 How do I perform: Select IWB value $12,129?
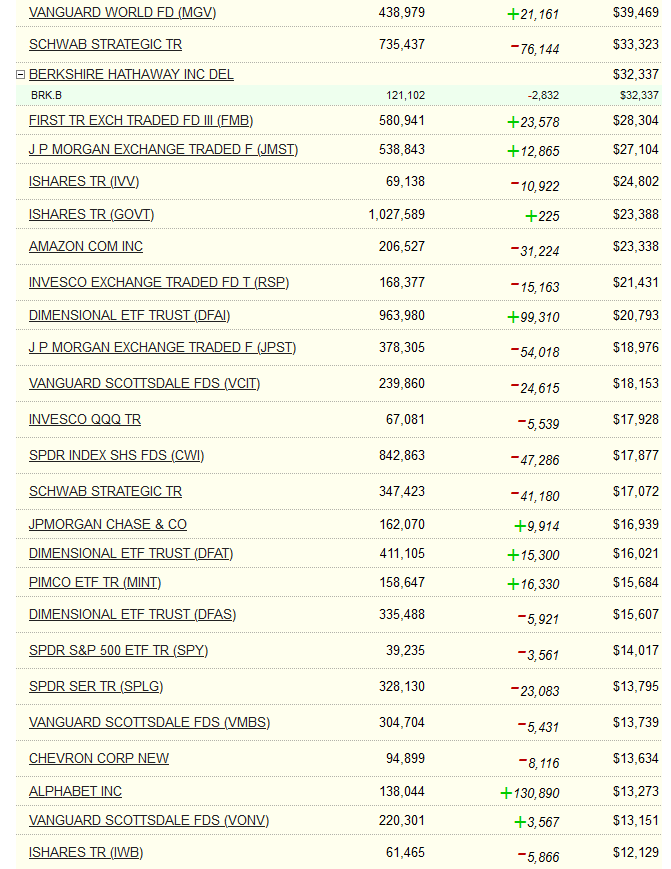pos(636,852)
